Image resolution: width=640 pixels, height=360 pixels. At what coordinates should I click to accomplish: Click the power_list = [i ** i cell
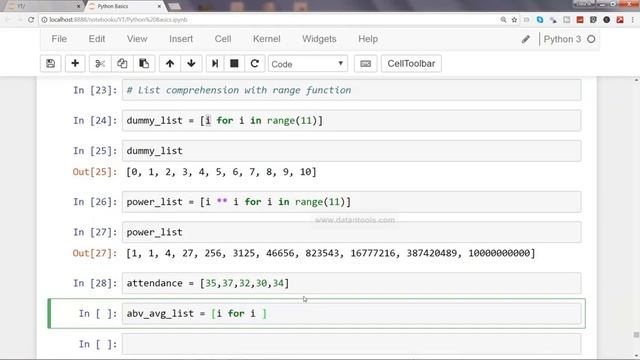(351, 202)
